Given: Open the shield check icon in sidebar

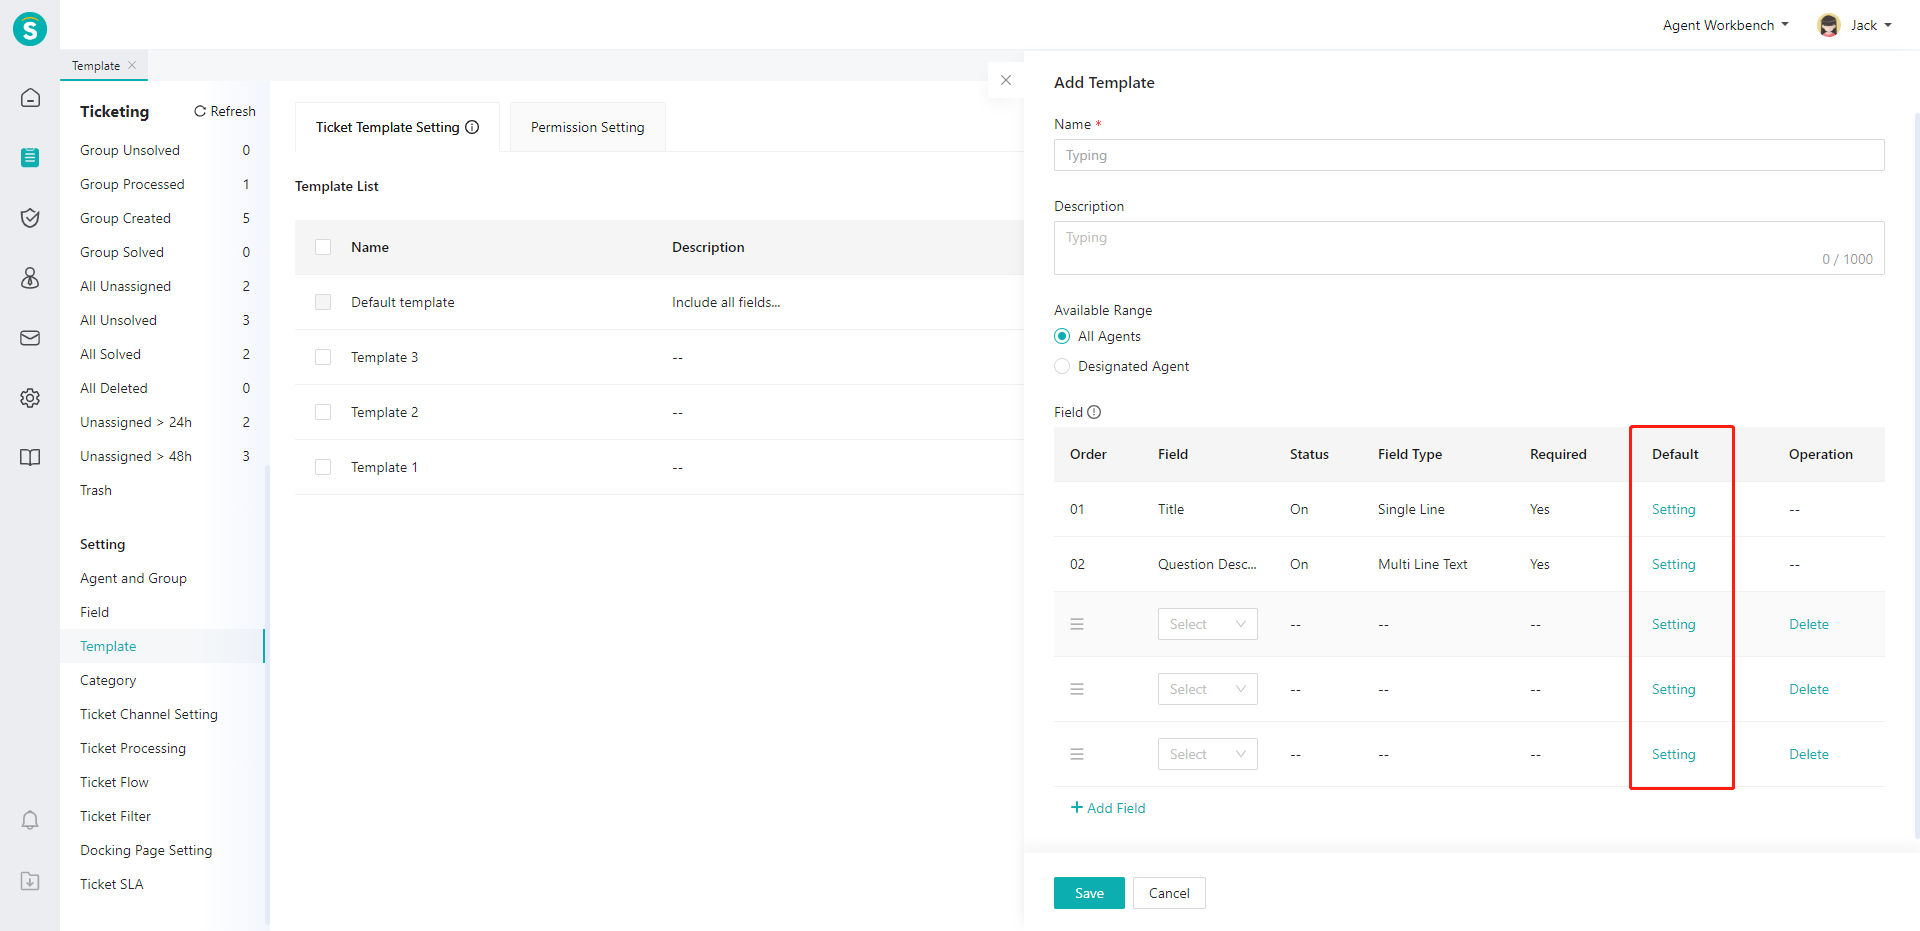Looking at the screenshot, I should (x=30, y=218).
